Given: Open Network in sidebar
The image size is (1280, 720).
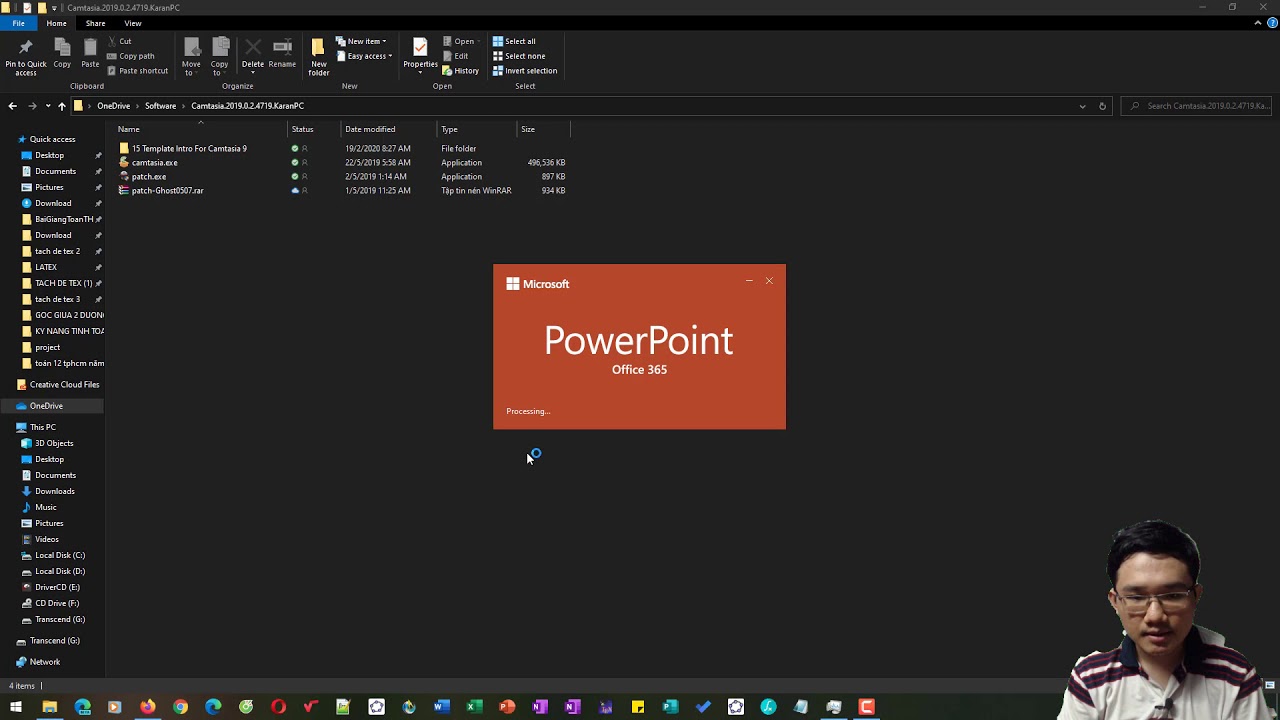Looking at the screenshot, I should tap(44, 662).
